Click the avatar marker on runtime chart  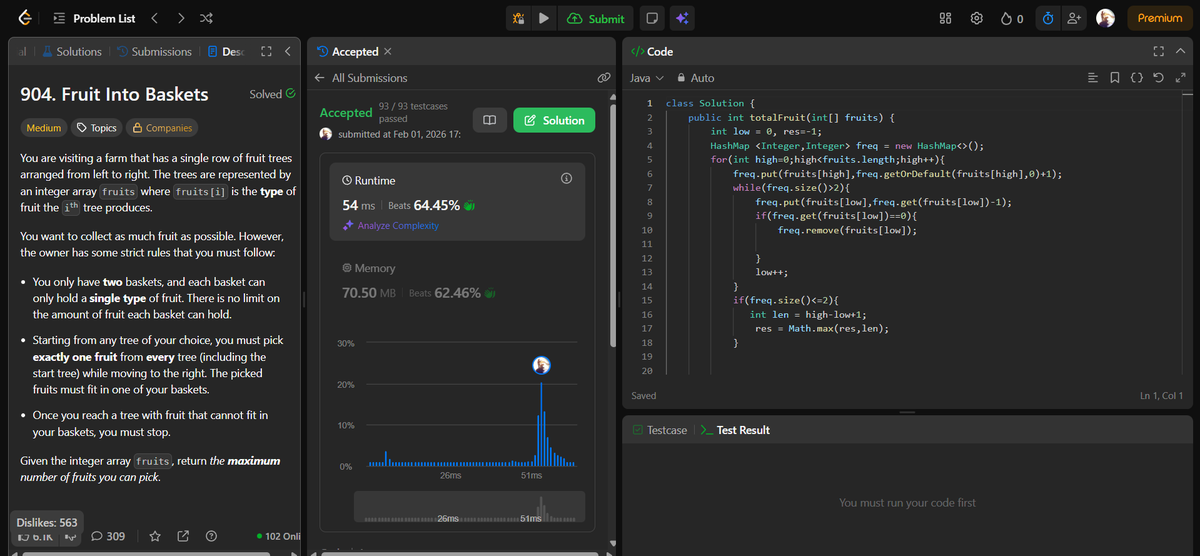click(x=541, y=366)
